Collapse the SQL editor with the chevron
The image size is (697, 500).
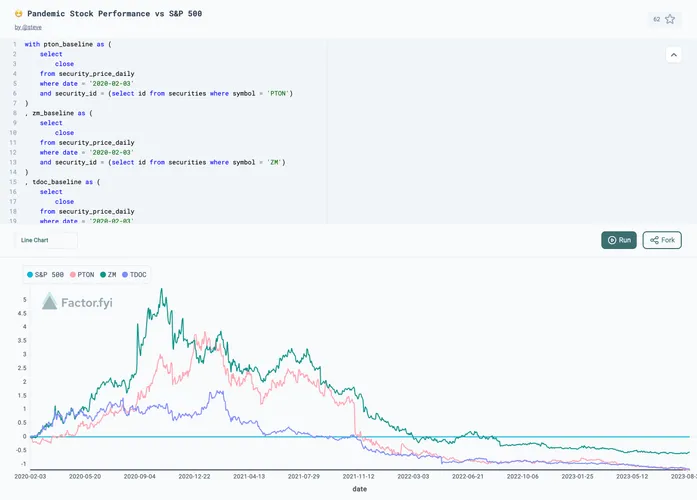point(674,56)
